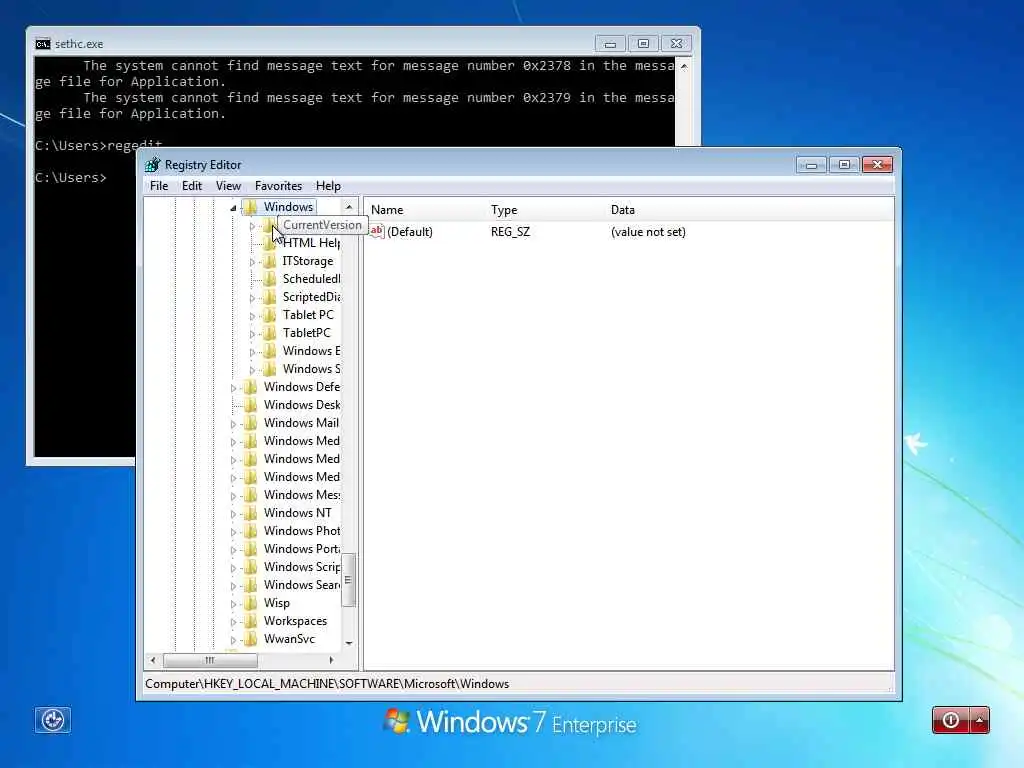The height and width of the screenshot is (768, 1024).
Task: Click the Windows Script folder icon
Action: click(250, 567)
